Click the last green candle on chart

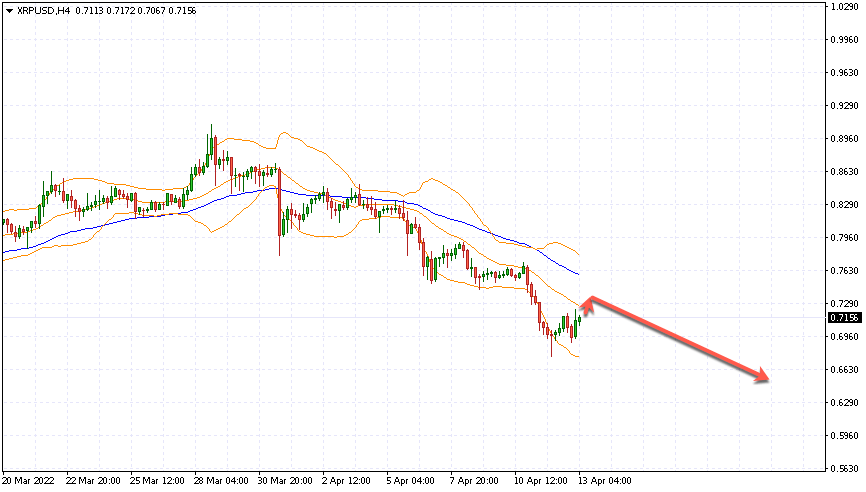click(579, 317)
